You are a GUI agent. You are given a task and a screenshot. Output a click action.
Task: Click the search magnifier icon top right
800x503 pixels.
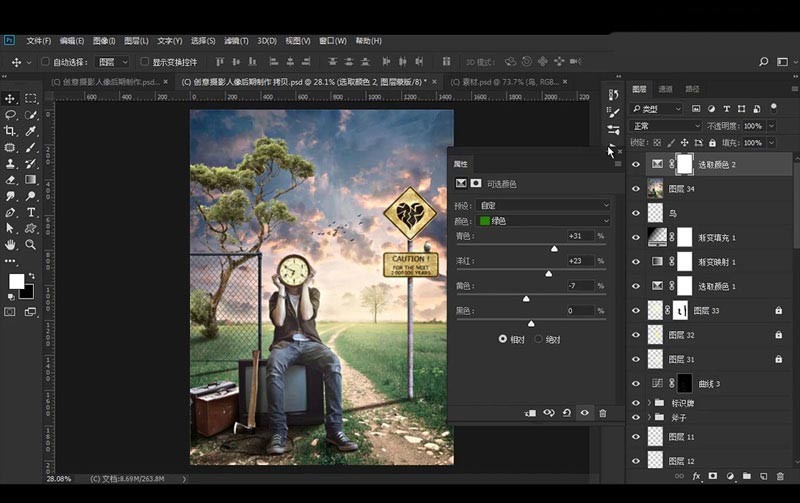point(763,62)
